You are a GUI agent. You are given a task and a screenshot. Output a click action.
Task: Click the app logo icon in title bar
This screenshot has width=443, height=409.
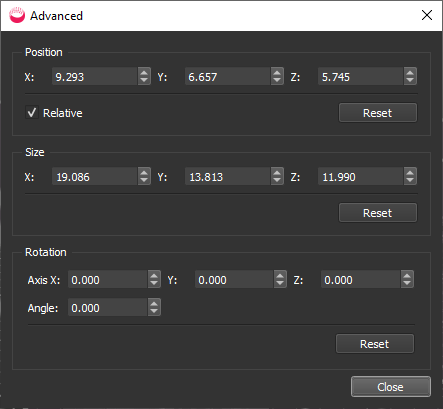(x=17, y=15)
